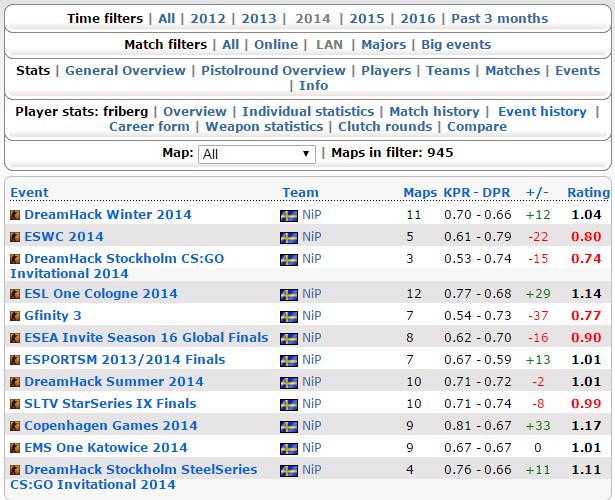The width and height of the screenshot is (615, 500).
Task: Open the Info stats link
Action: pyautogui.click(x=314, y=85)
